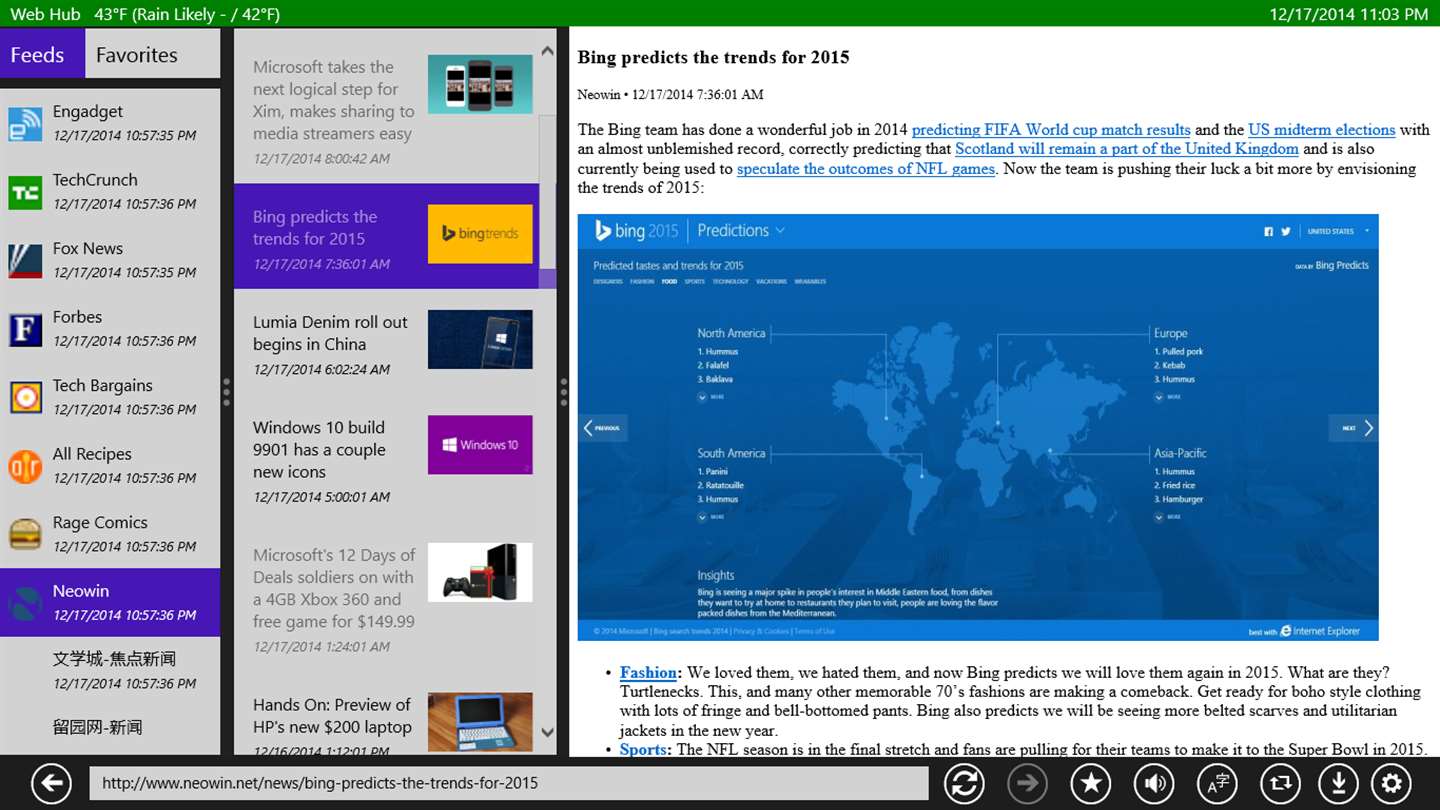Follow the US midterm elections link

click(x=1321, y=130)
